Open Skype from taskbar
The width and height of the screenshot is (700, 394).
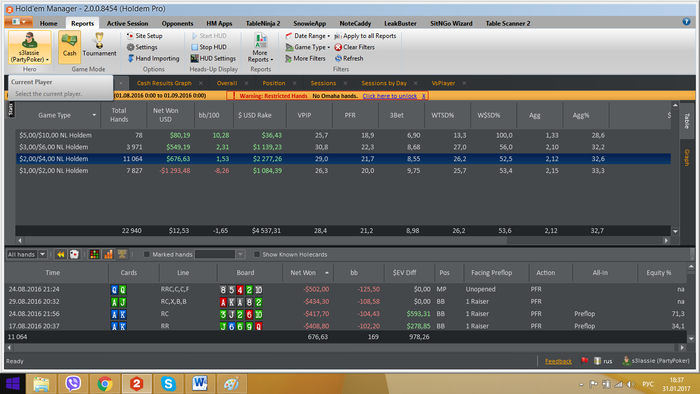click(x=168, y=384)
